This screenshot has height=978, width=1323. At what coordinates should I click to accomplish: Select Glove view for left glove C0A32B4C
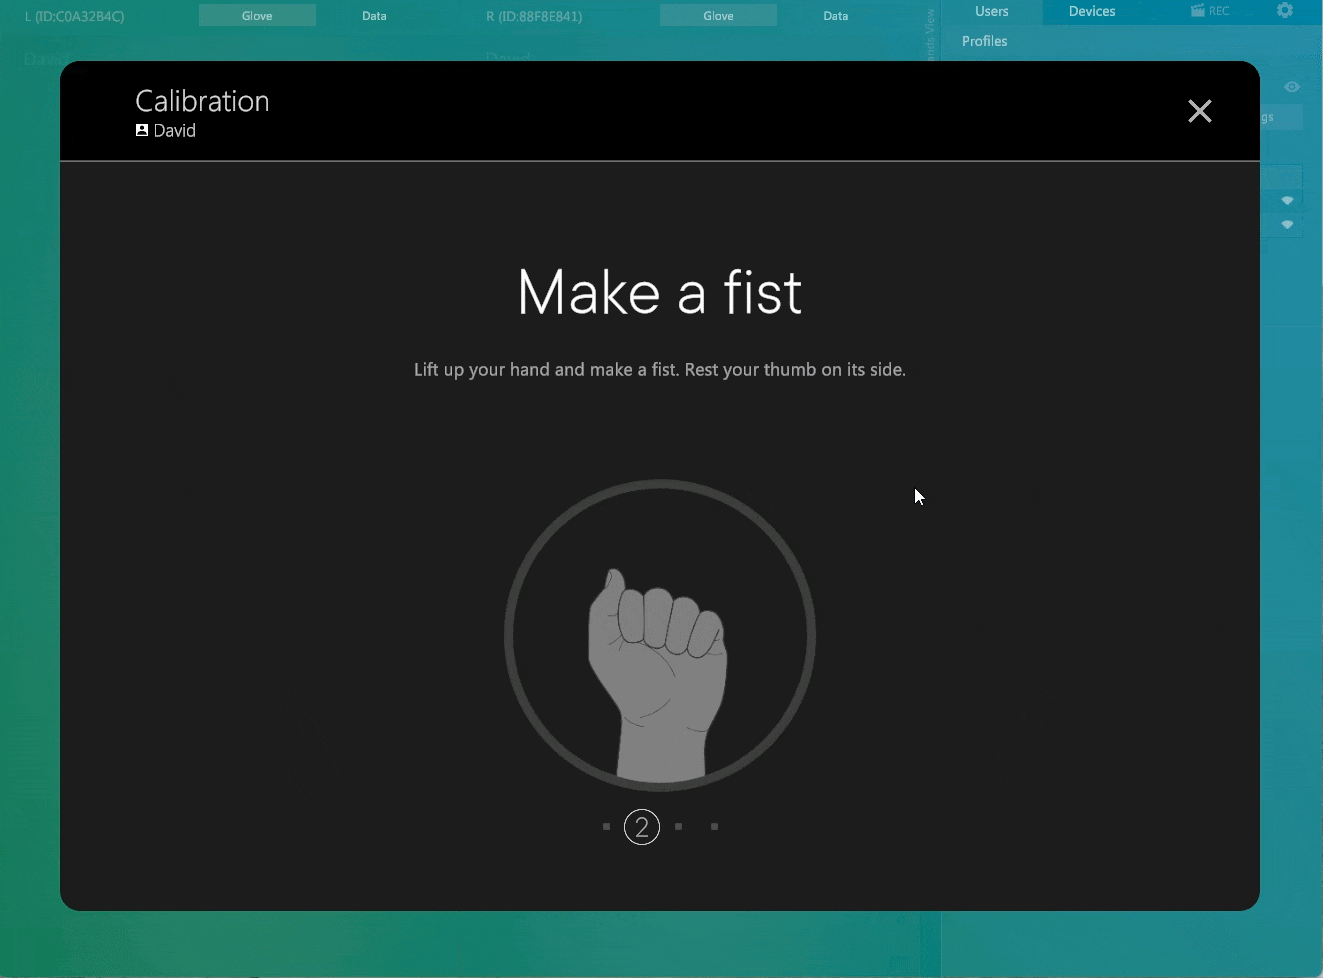(x=257, y=15)
